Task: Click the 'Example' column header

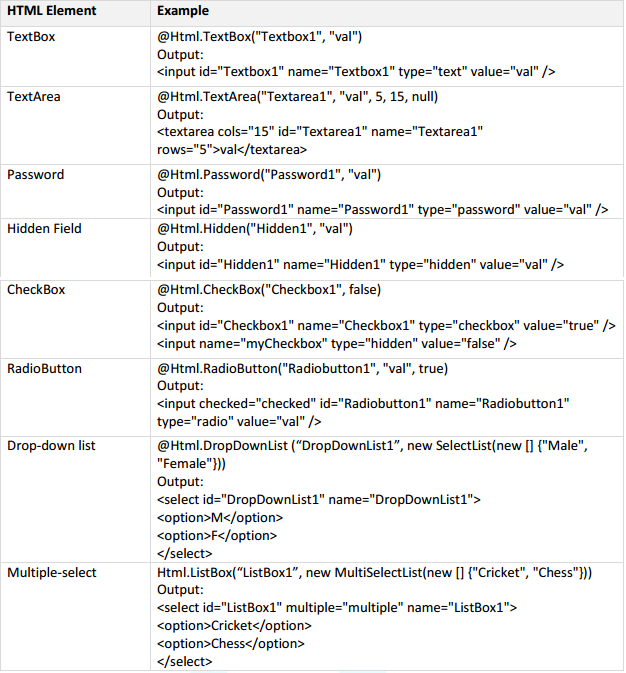Action: [x=183, y=11]
